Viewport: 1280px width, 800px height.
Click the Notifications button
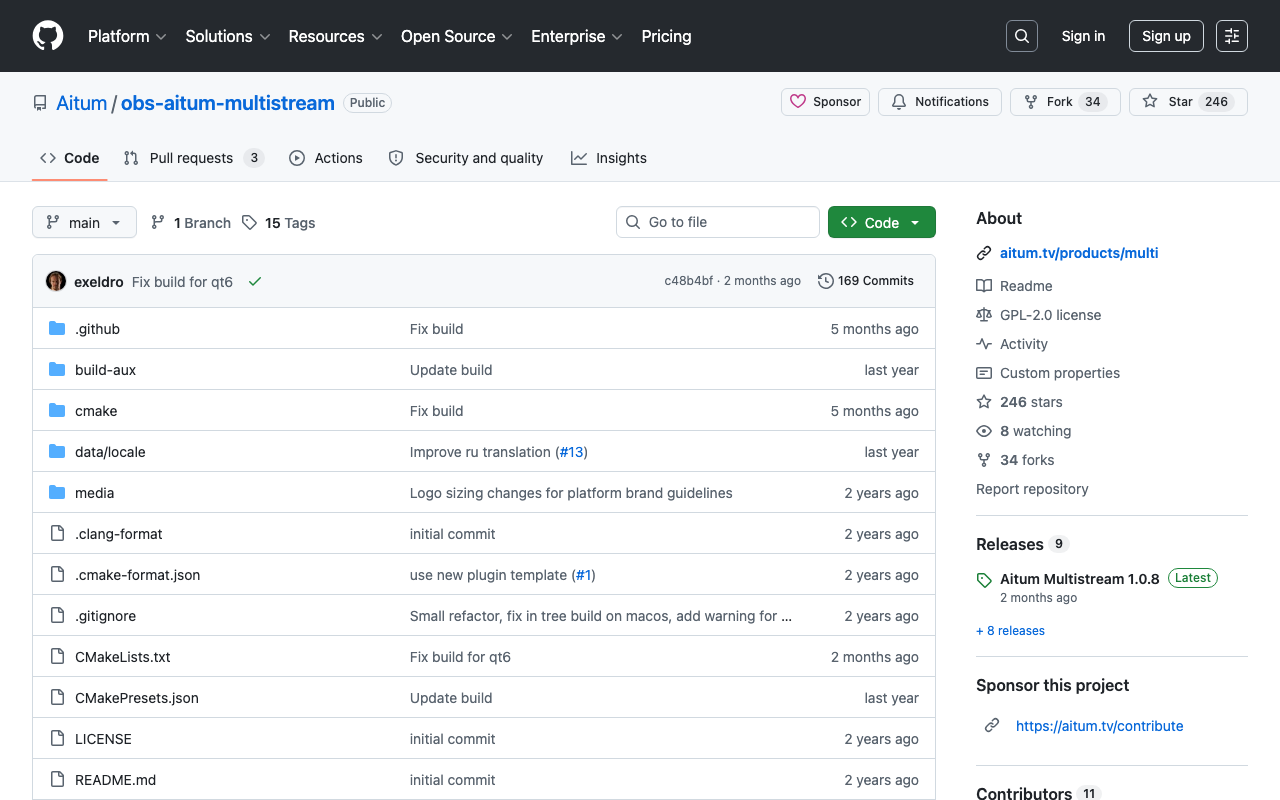point(940,102)
